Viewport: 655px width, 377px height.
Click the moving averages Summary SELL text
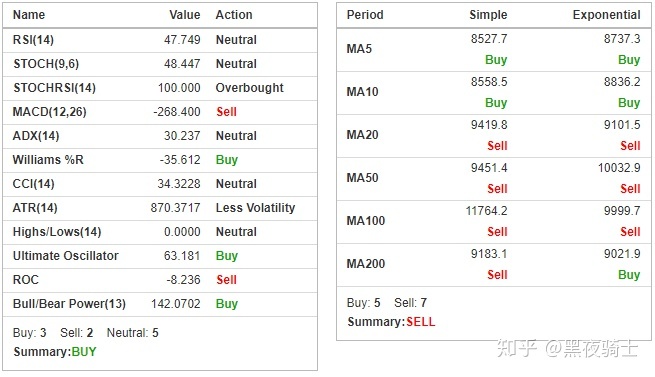391,322
